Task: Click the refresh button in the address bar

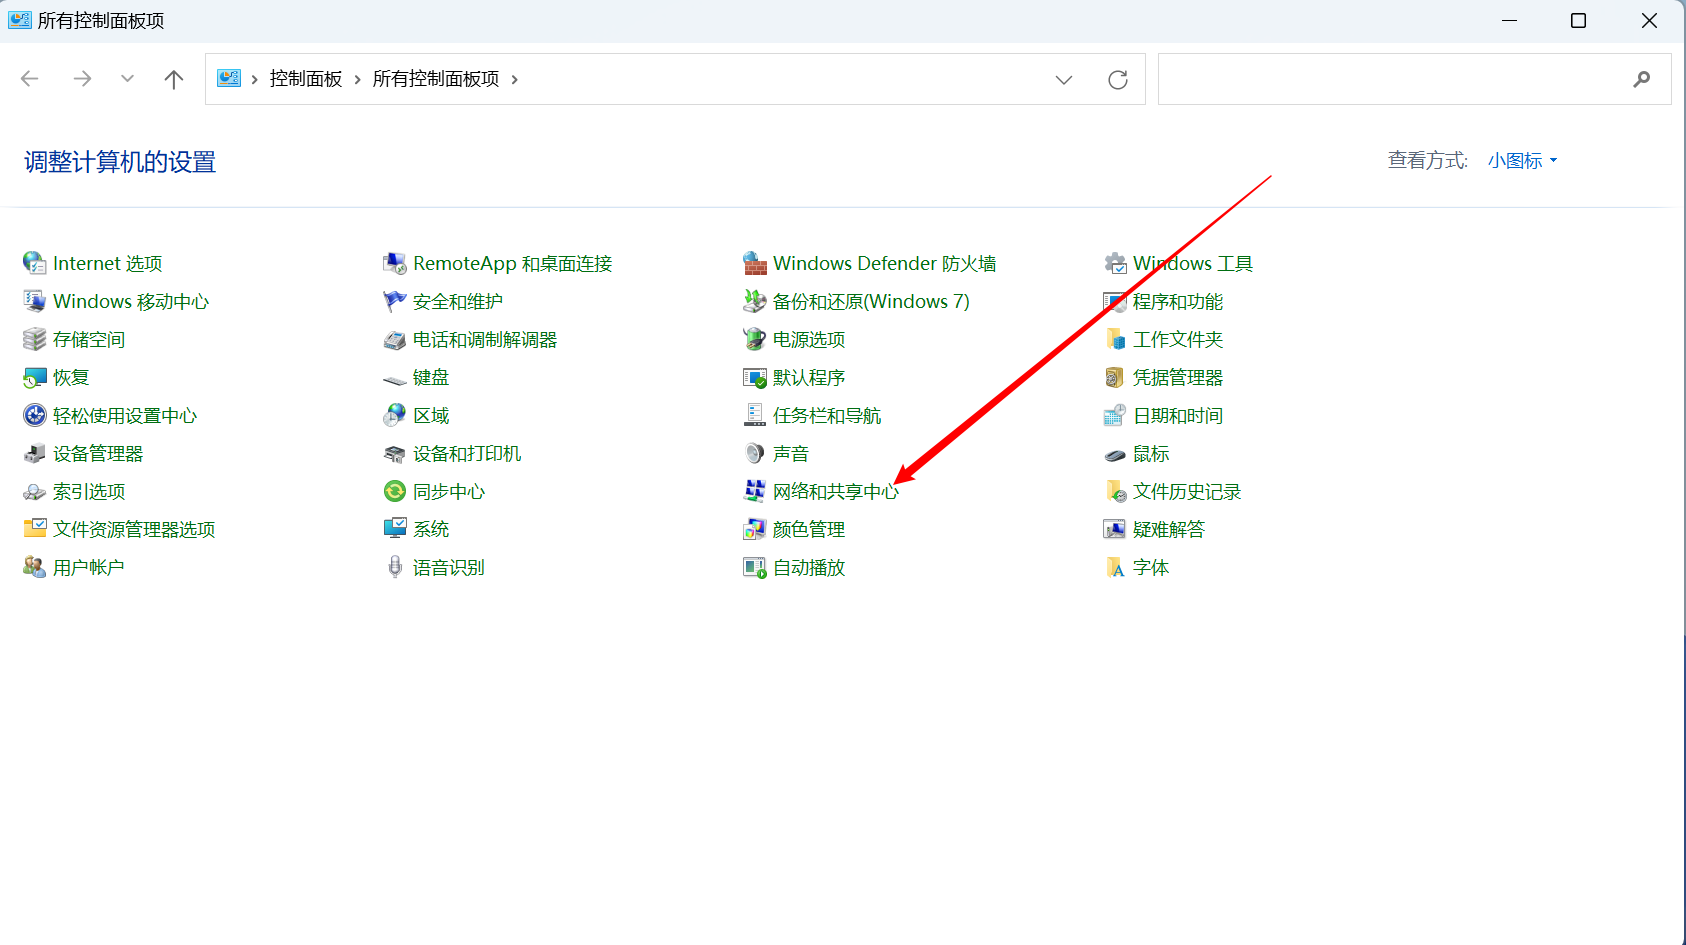Action: [1117, 79]
